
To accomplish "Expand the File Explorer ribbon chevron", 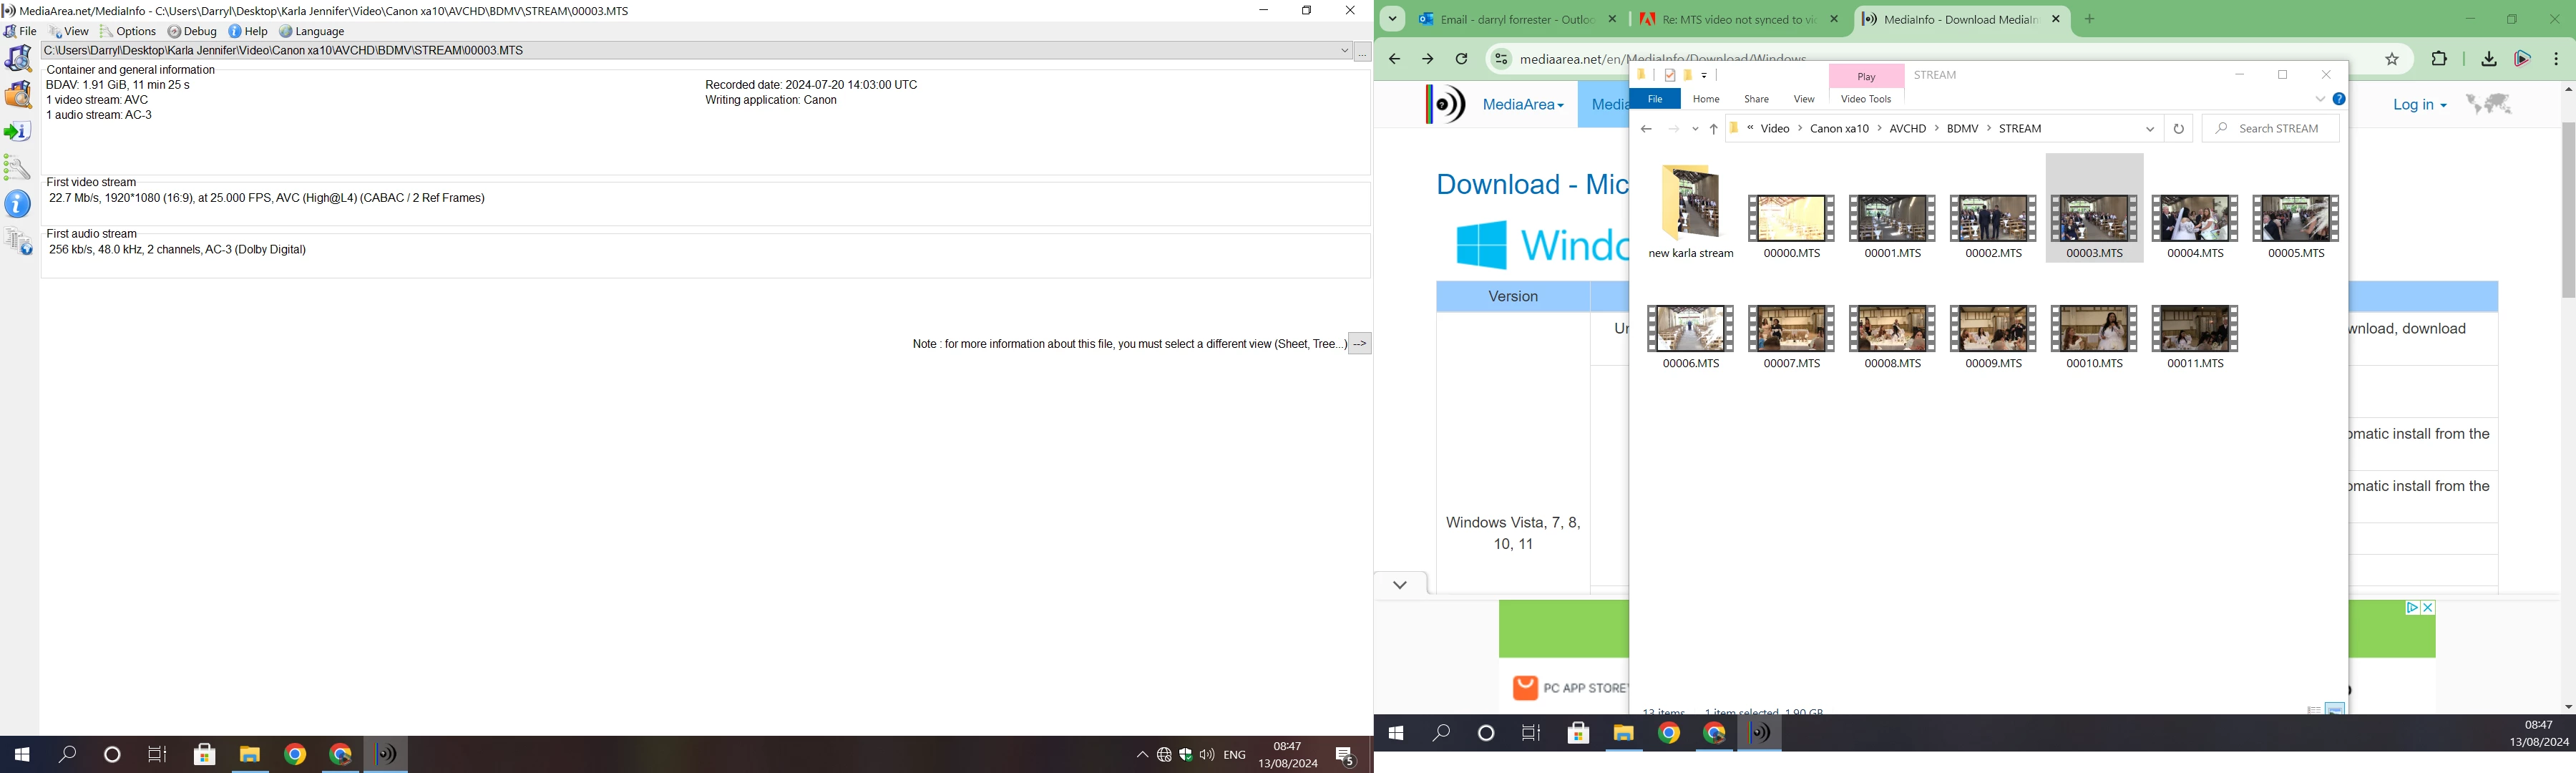I will 2320,99.
